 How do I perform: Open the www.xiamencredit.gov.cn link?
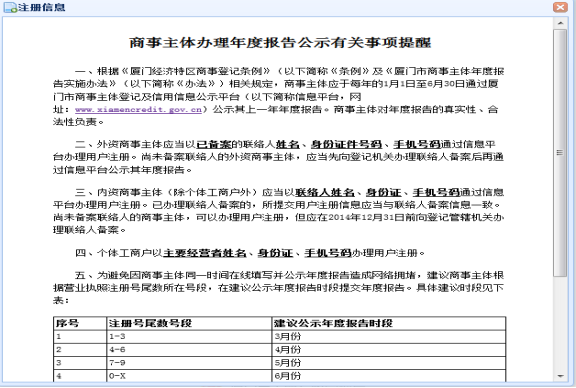[x=138, y=109]
